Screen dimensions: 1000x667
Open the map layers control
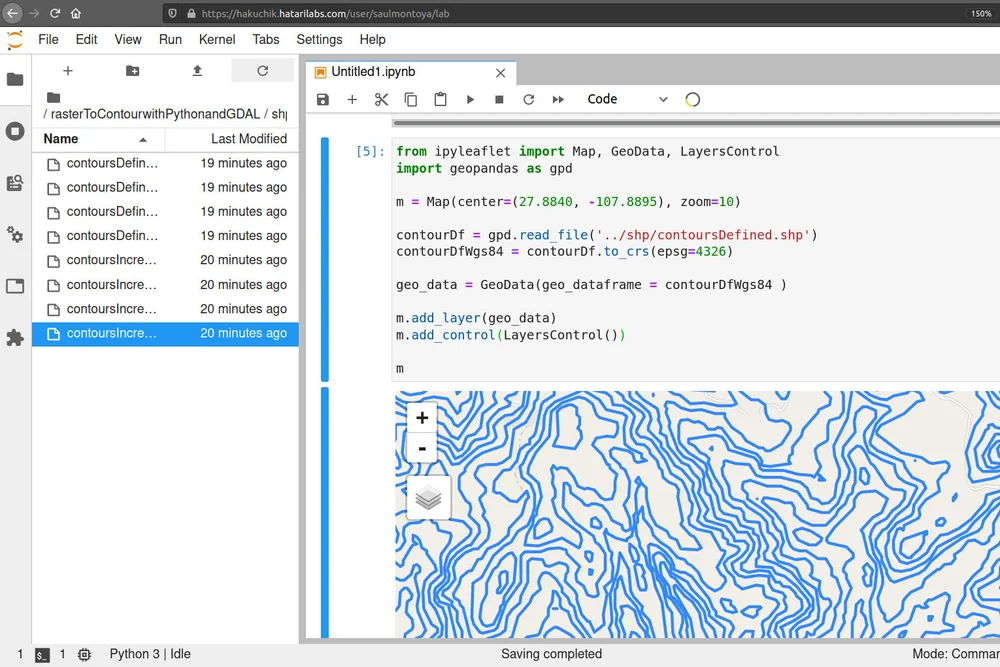(x=428, y=497)
